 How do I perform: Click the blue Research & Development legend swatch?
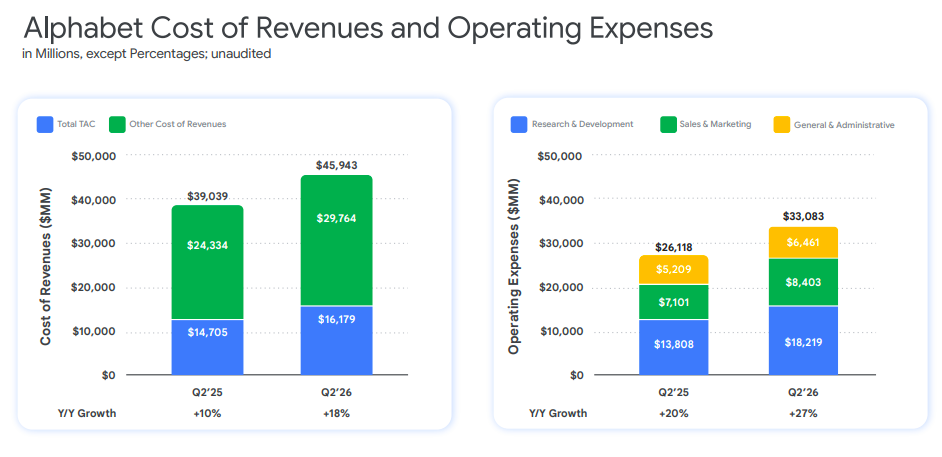pyautogui.click(x=518, y=124)
